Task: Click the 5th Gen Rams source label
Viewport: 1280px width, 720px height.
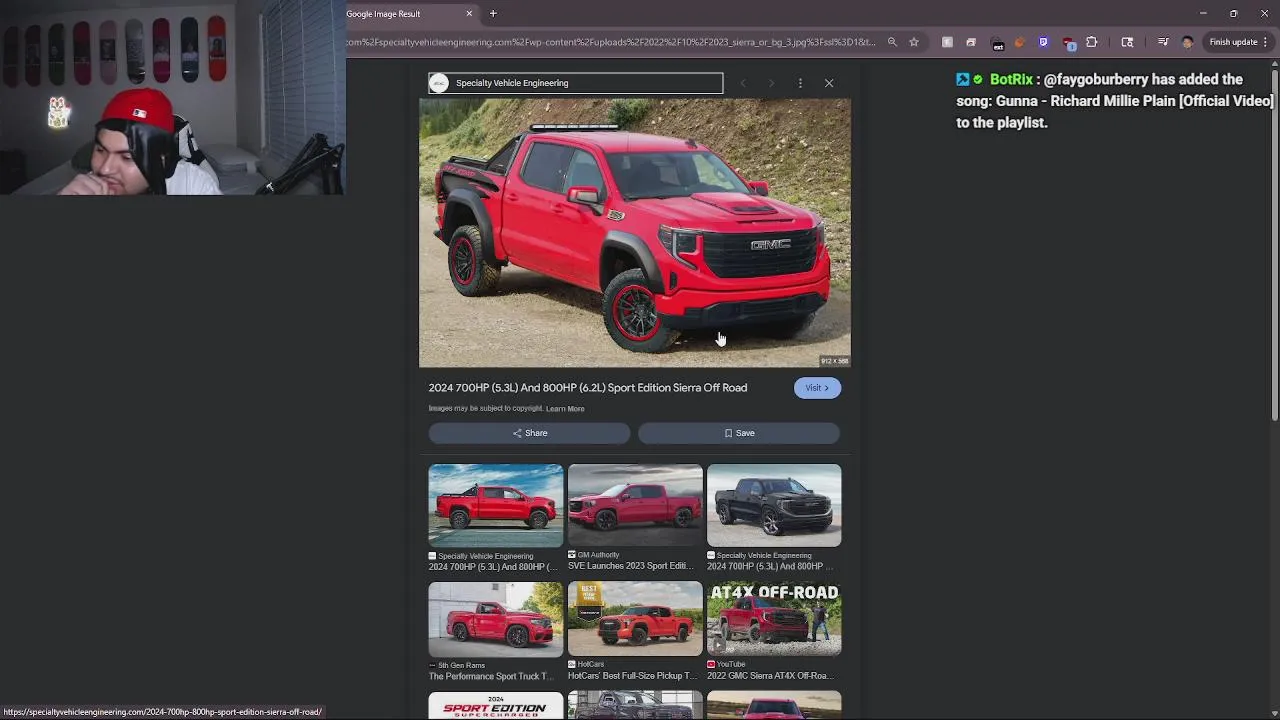Action: coord(461,665)
